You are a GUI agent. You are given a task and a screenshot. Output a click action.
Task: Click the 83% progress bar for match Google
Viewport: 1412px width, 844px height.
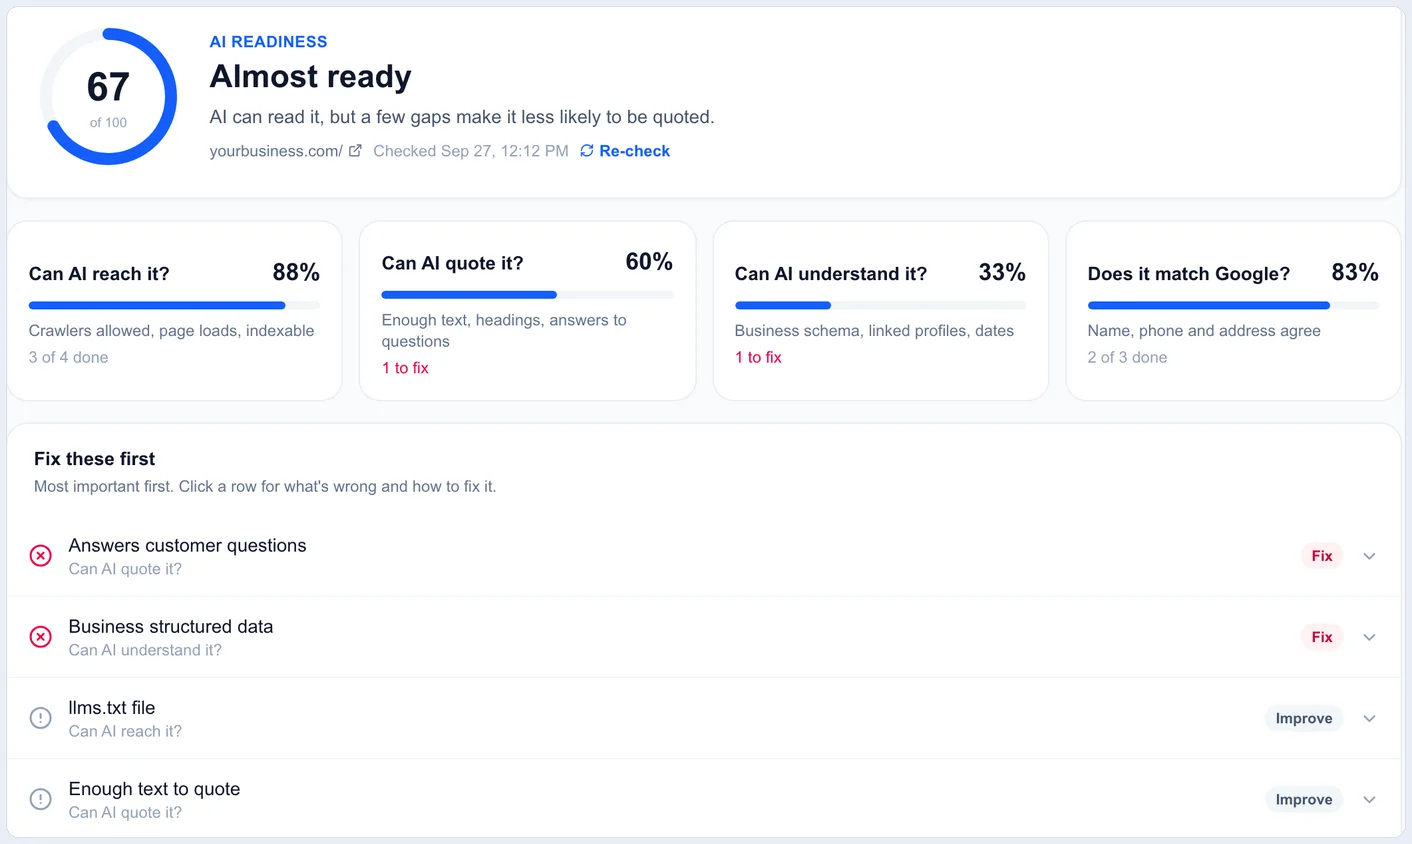tap(1233, 305)
